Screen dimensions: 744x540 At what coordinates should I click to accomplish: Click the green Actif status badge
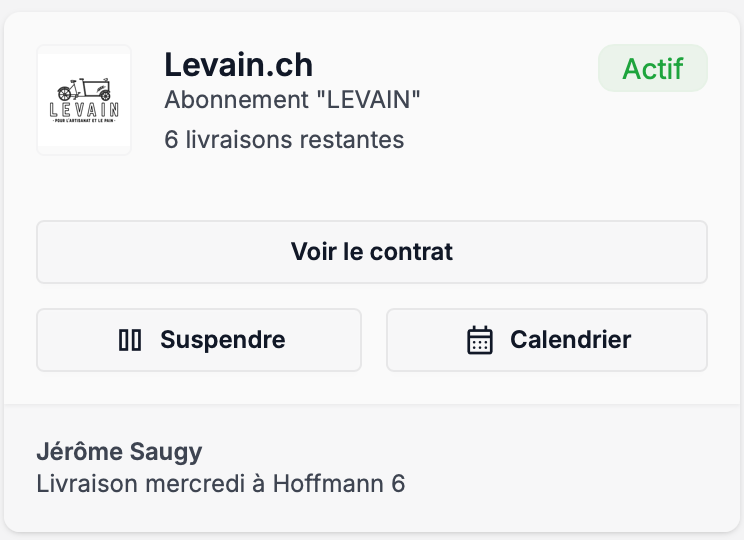click(652, 69)
